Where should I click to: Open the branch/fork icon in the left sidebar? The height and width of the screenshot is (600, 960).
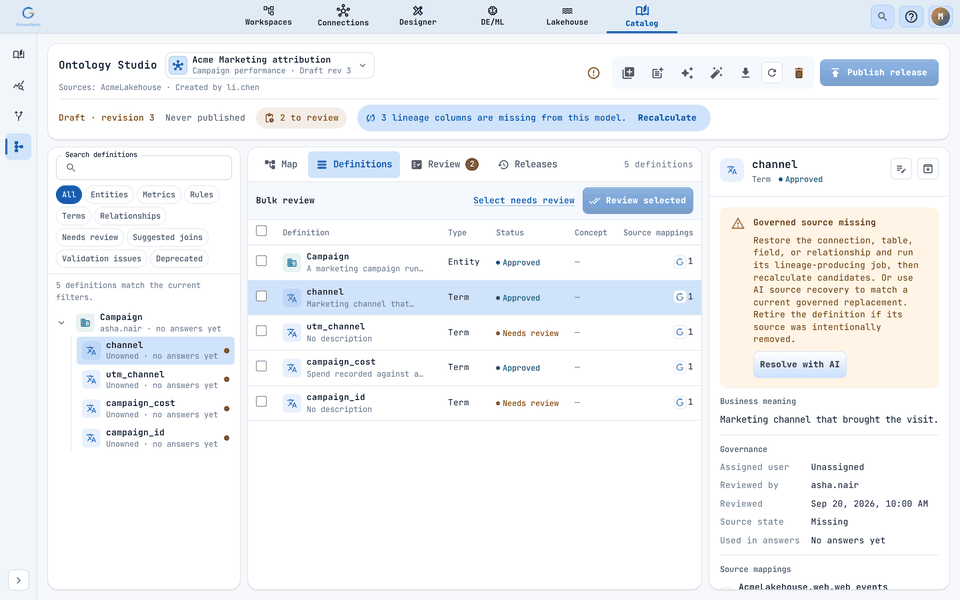click(18, 116)
